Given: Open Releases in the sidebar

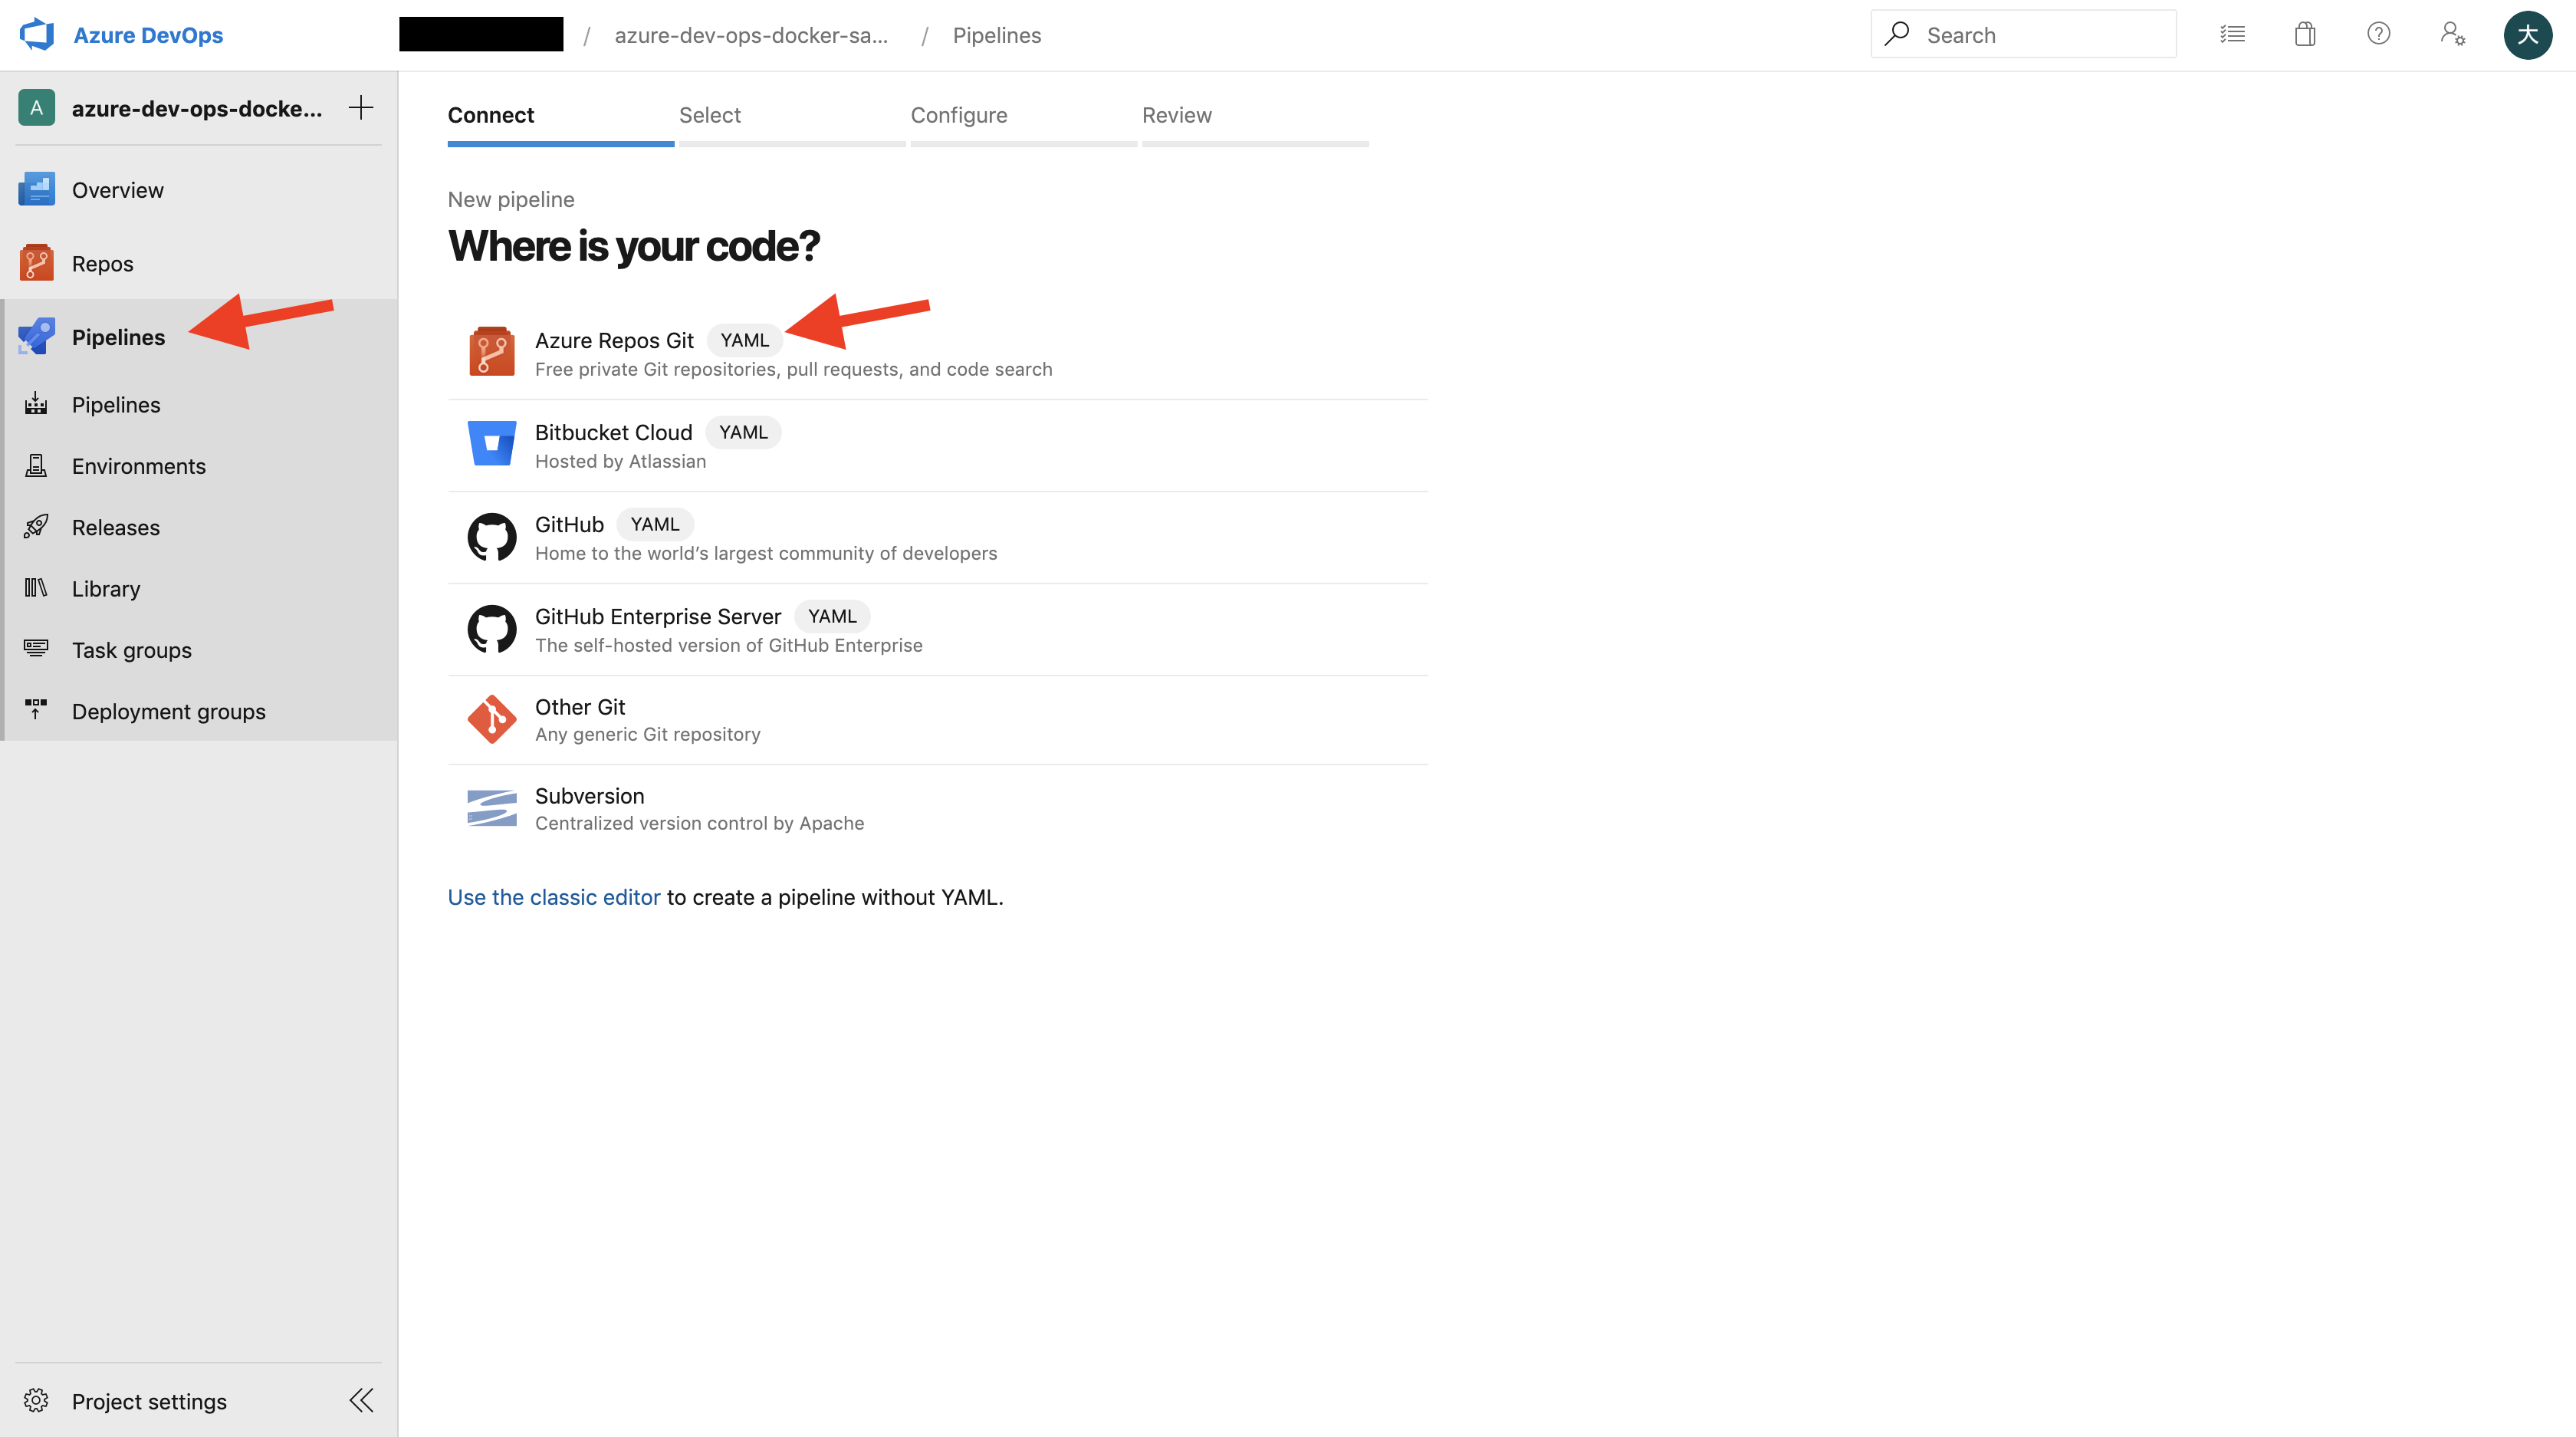Looking at the screenshot, I should tap(199, 527).
